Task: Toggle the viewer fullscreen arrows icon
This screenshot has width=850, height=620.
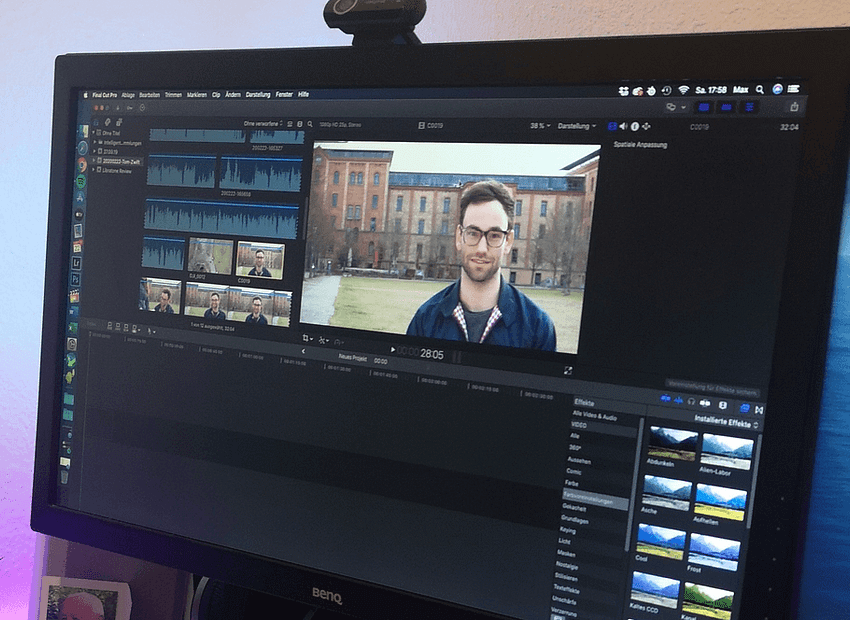Action: coord(568,371)
